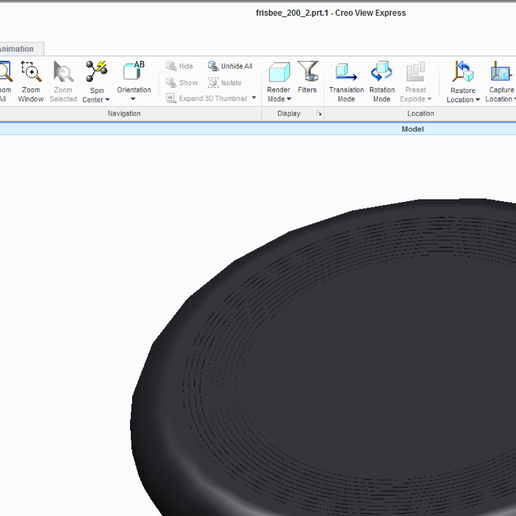The height and width of the screenshot is (516, 516).
Task: Click the 'Location' group label
Action: pos(421,113)
